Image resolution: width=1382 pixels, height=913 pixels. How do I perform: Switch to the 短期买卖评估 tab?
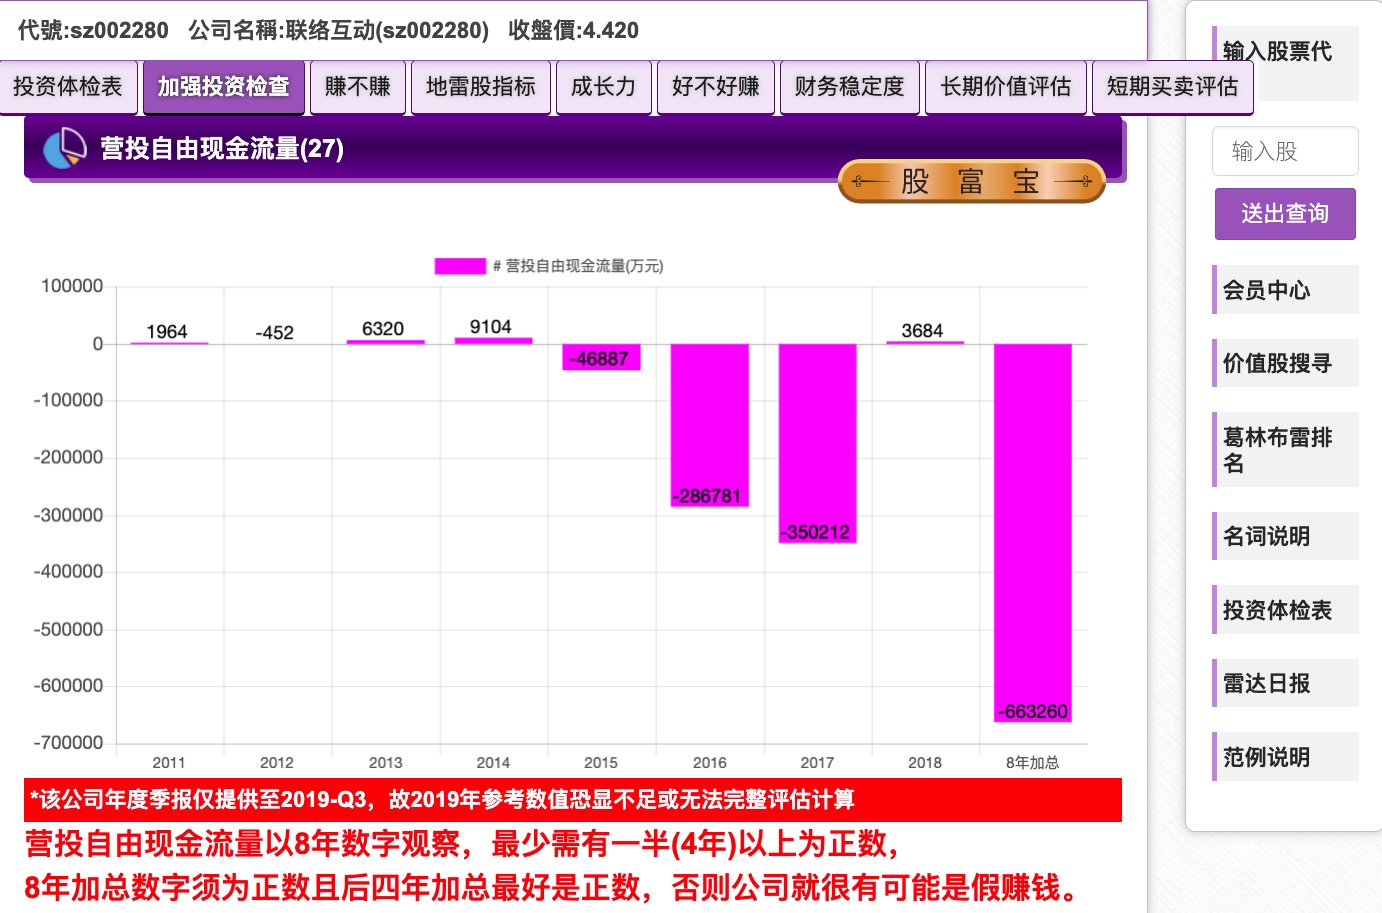pos(1173,87)
